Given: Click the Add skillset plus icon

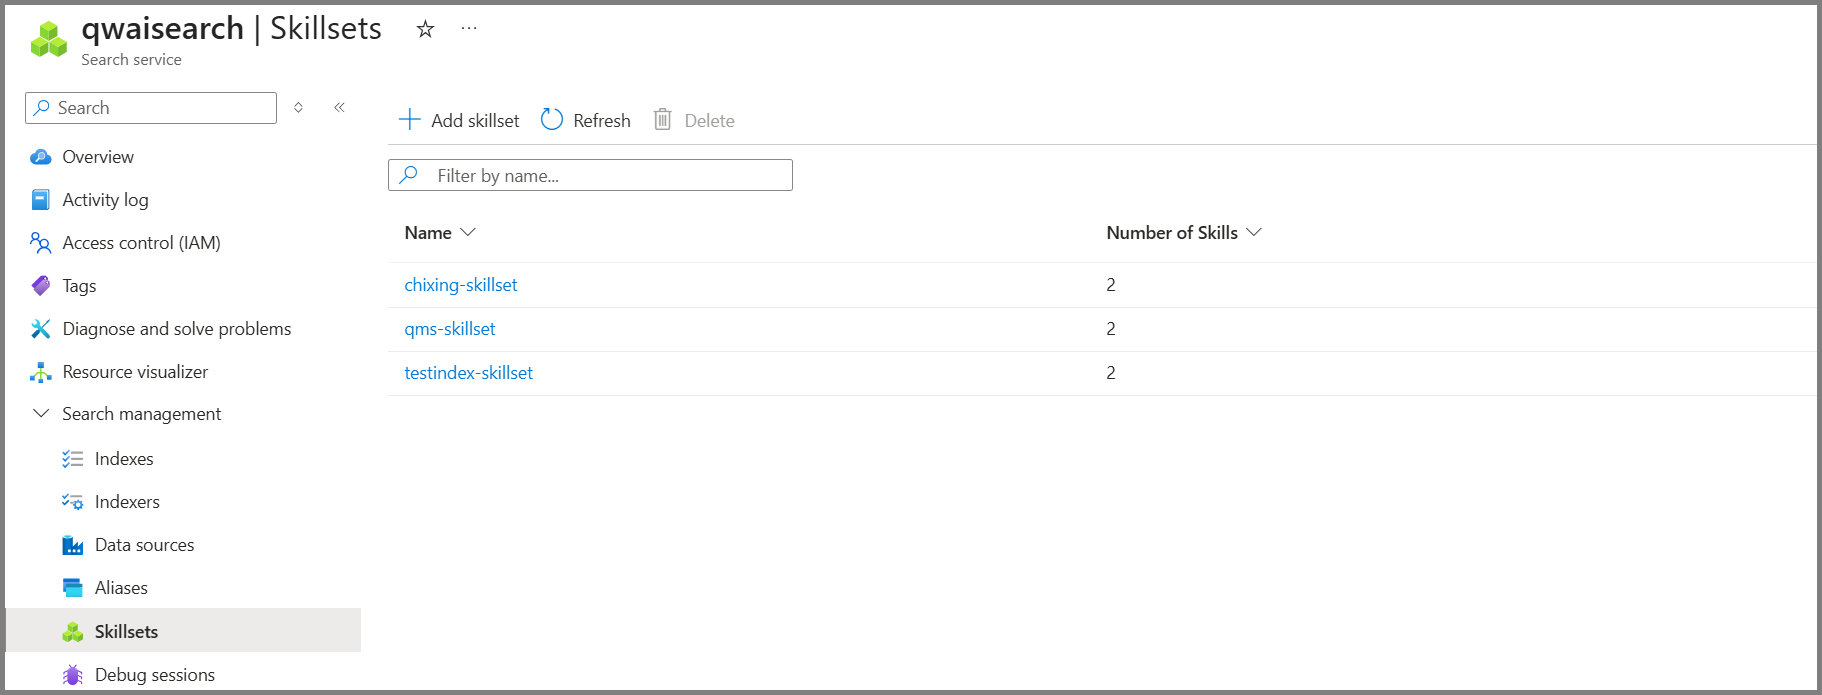Looking at the screenshot, I should click(x=409, y=120).
